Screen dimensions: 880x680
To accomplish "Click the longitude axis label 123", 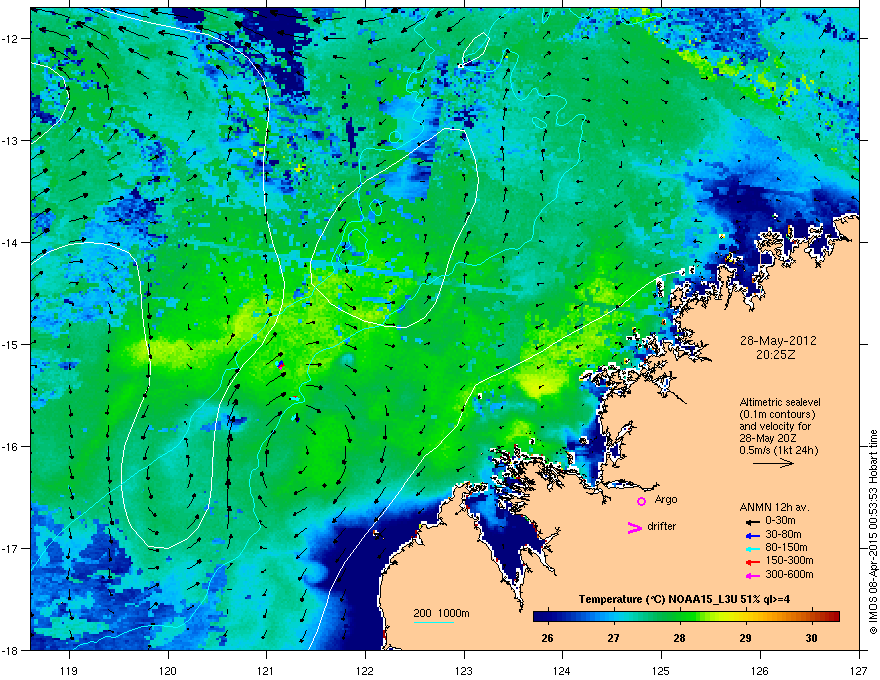I will coord(464,670).
